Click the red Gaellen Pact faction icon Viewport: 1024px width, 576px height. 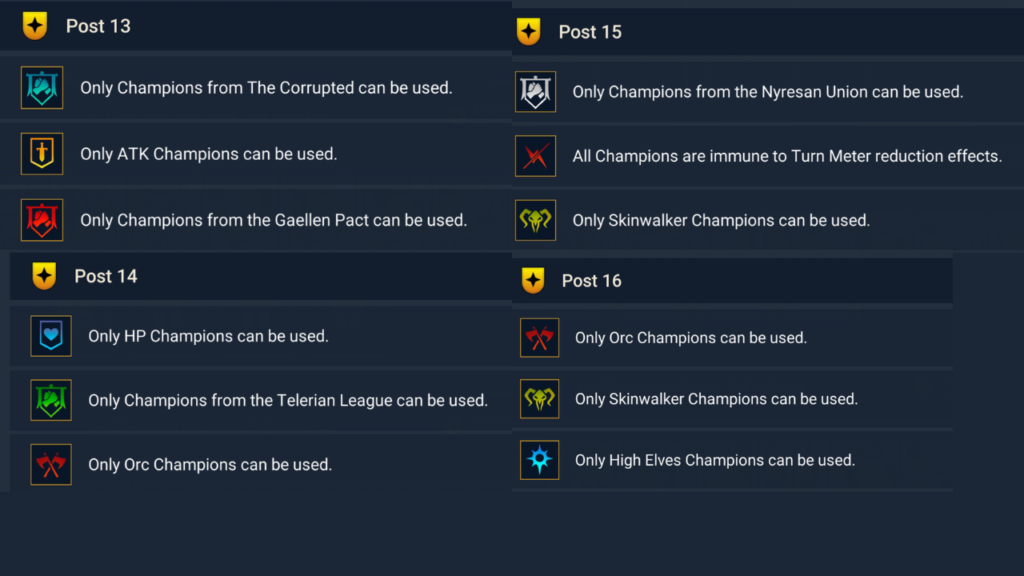[x=42, y=220]
